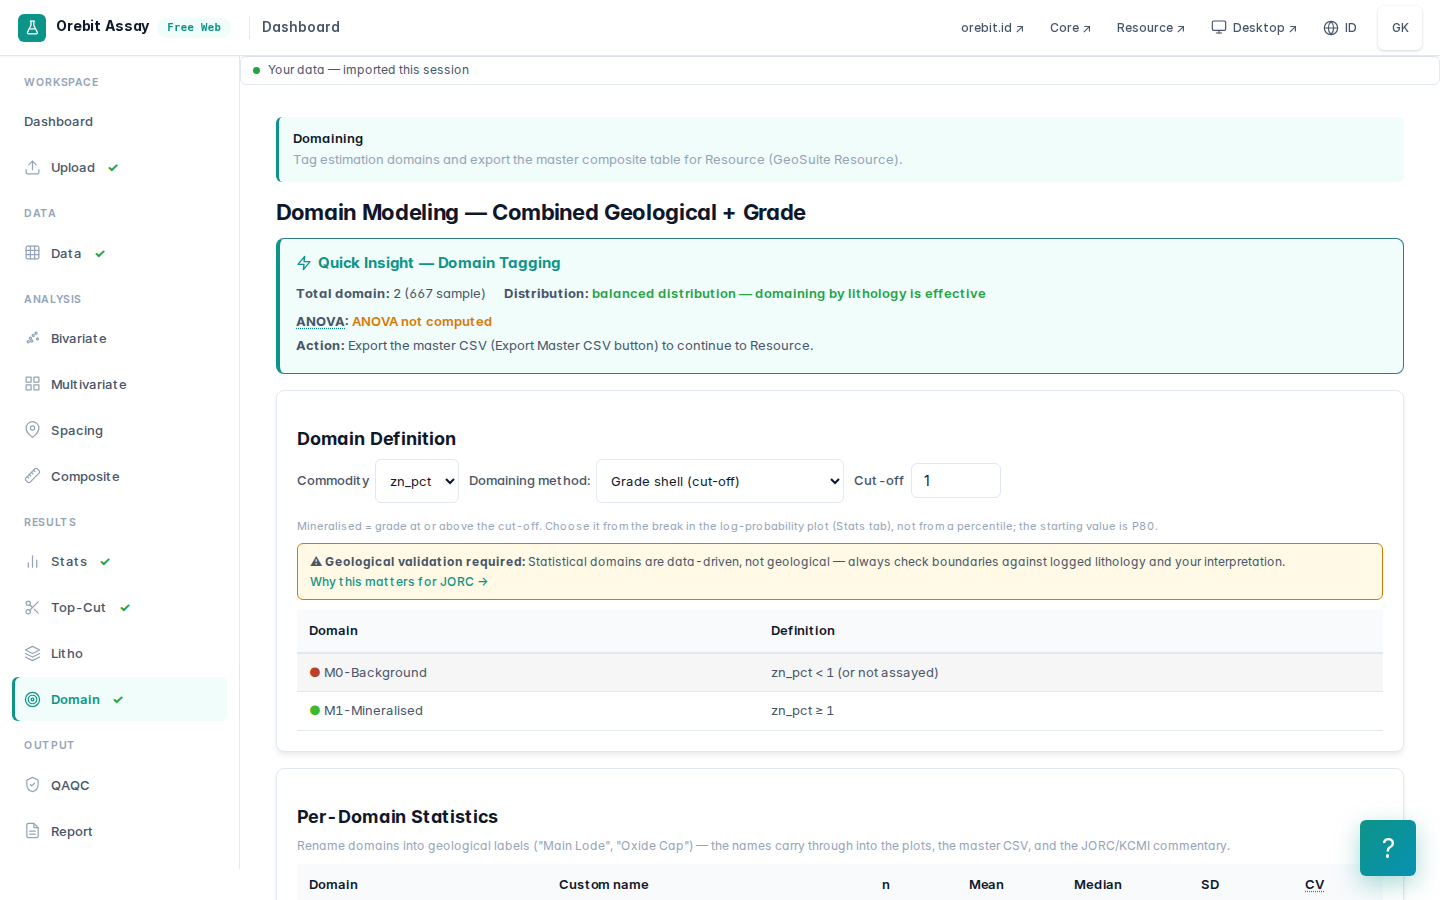Click the 'zn_pct ≥ 1' definition cell

tap(802, 711)
